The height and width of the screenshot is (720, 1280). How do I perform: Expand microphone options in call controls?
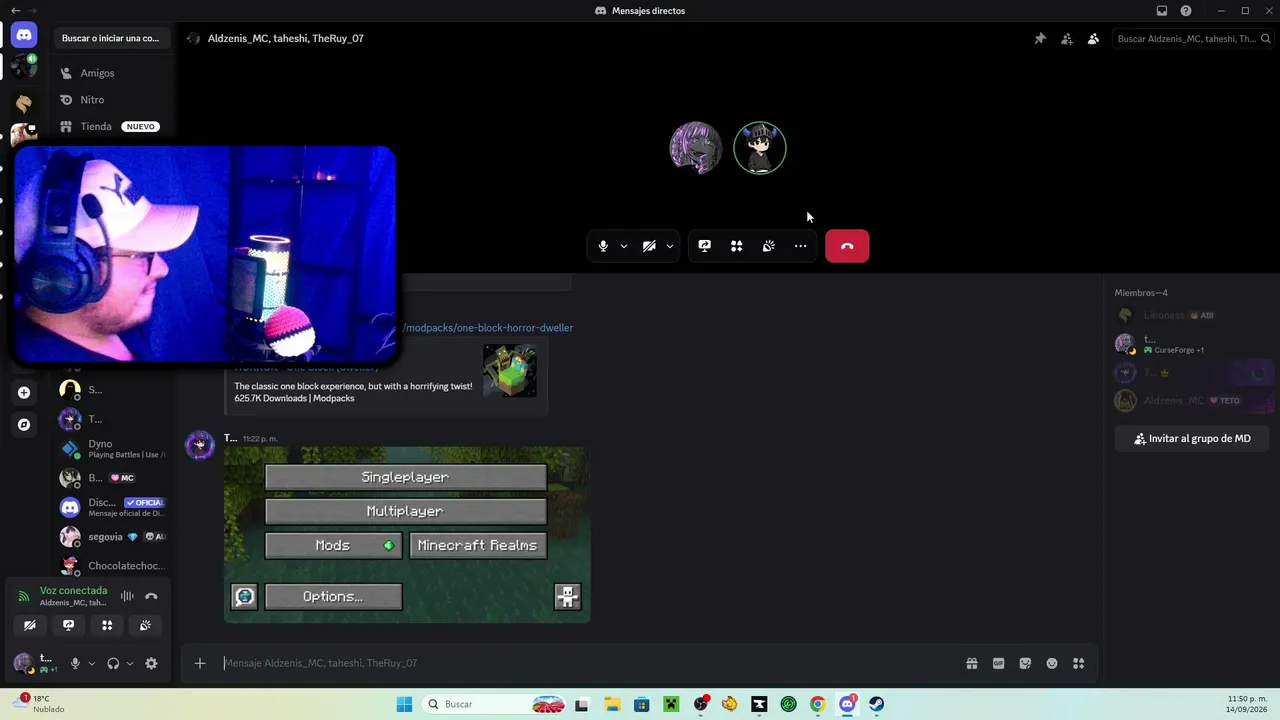[624, 246]
